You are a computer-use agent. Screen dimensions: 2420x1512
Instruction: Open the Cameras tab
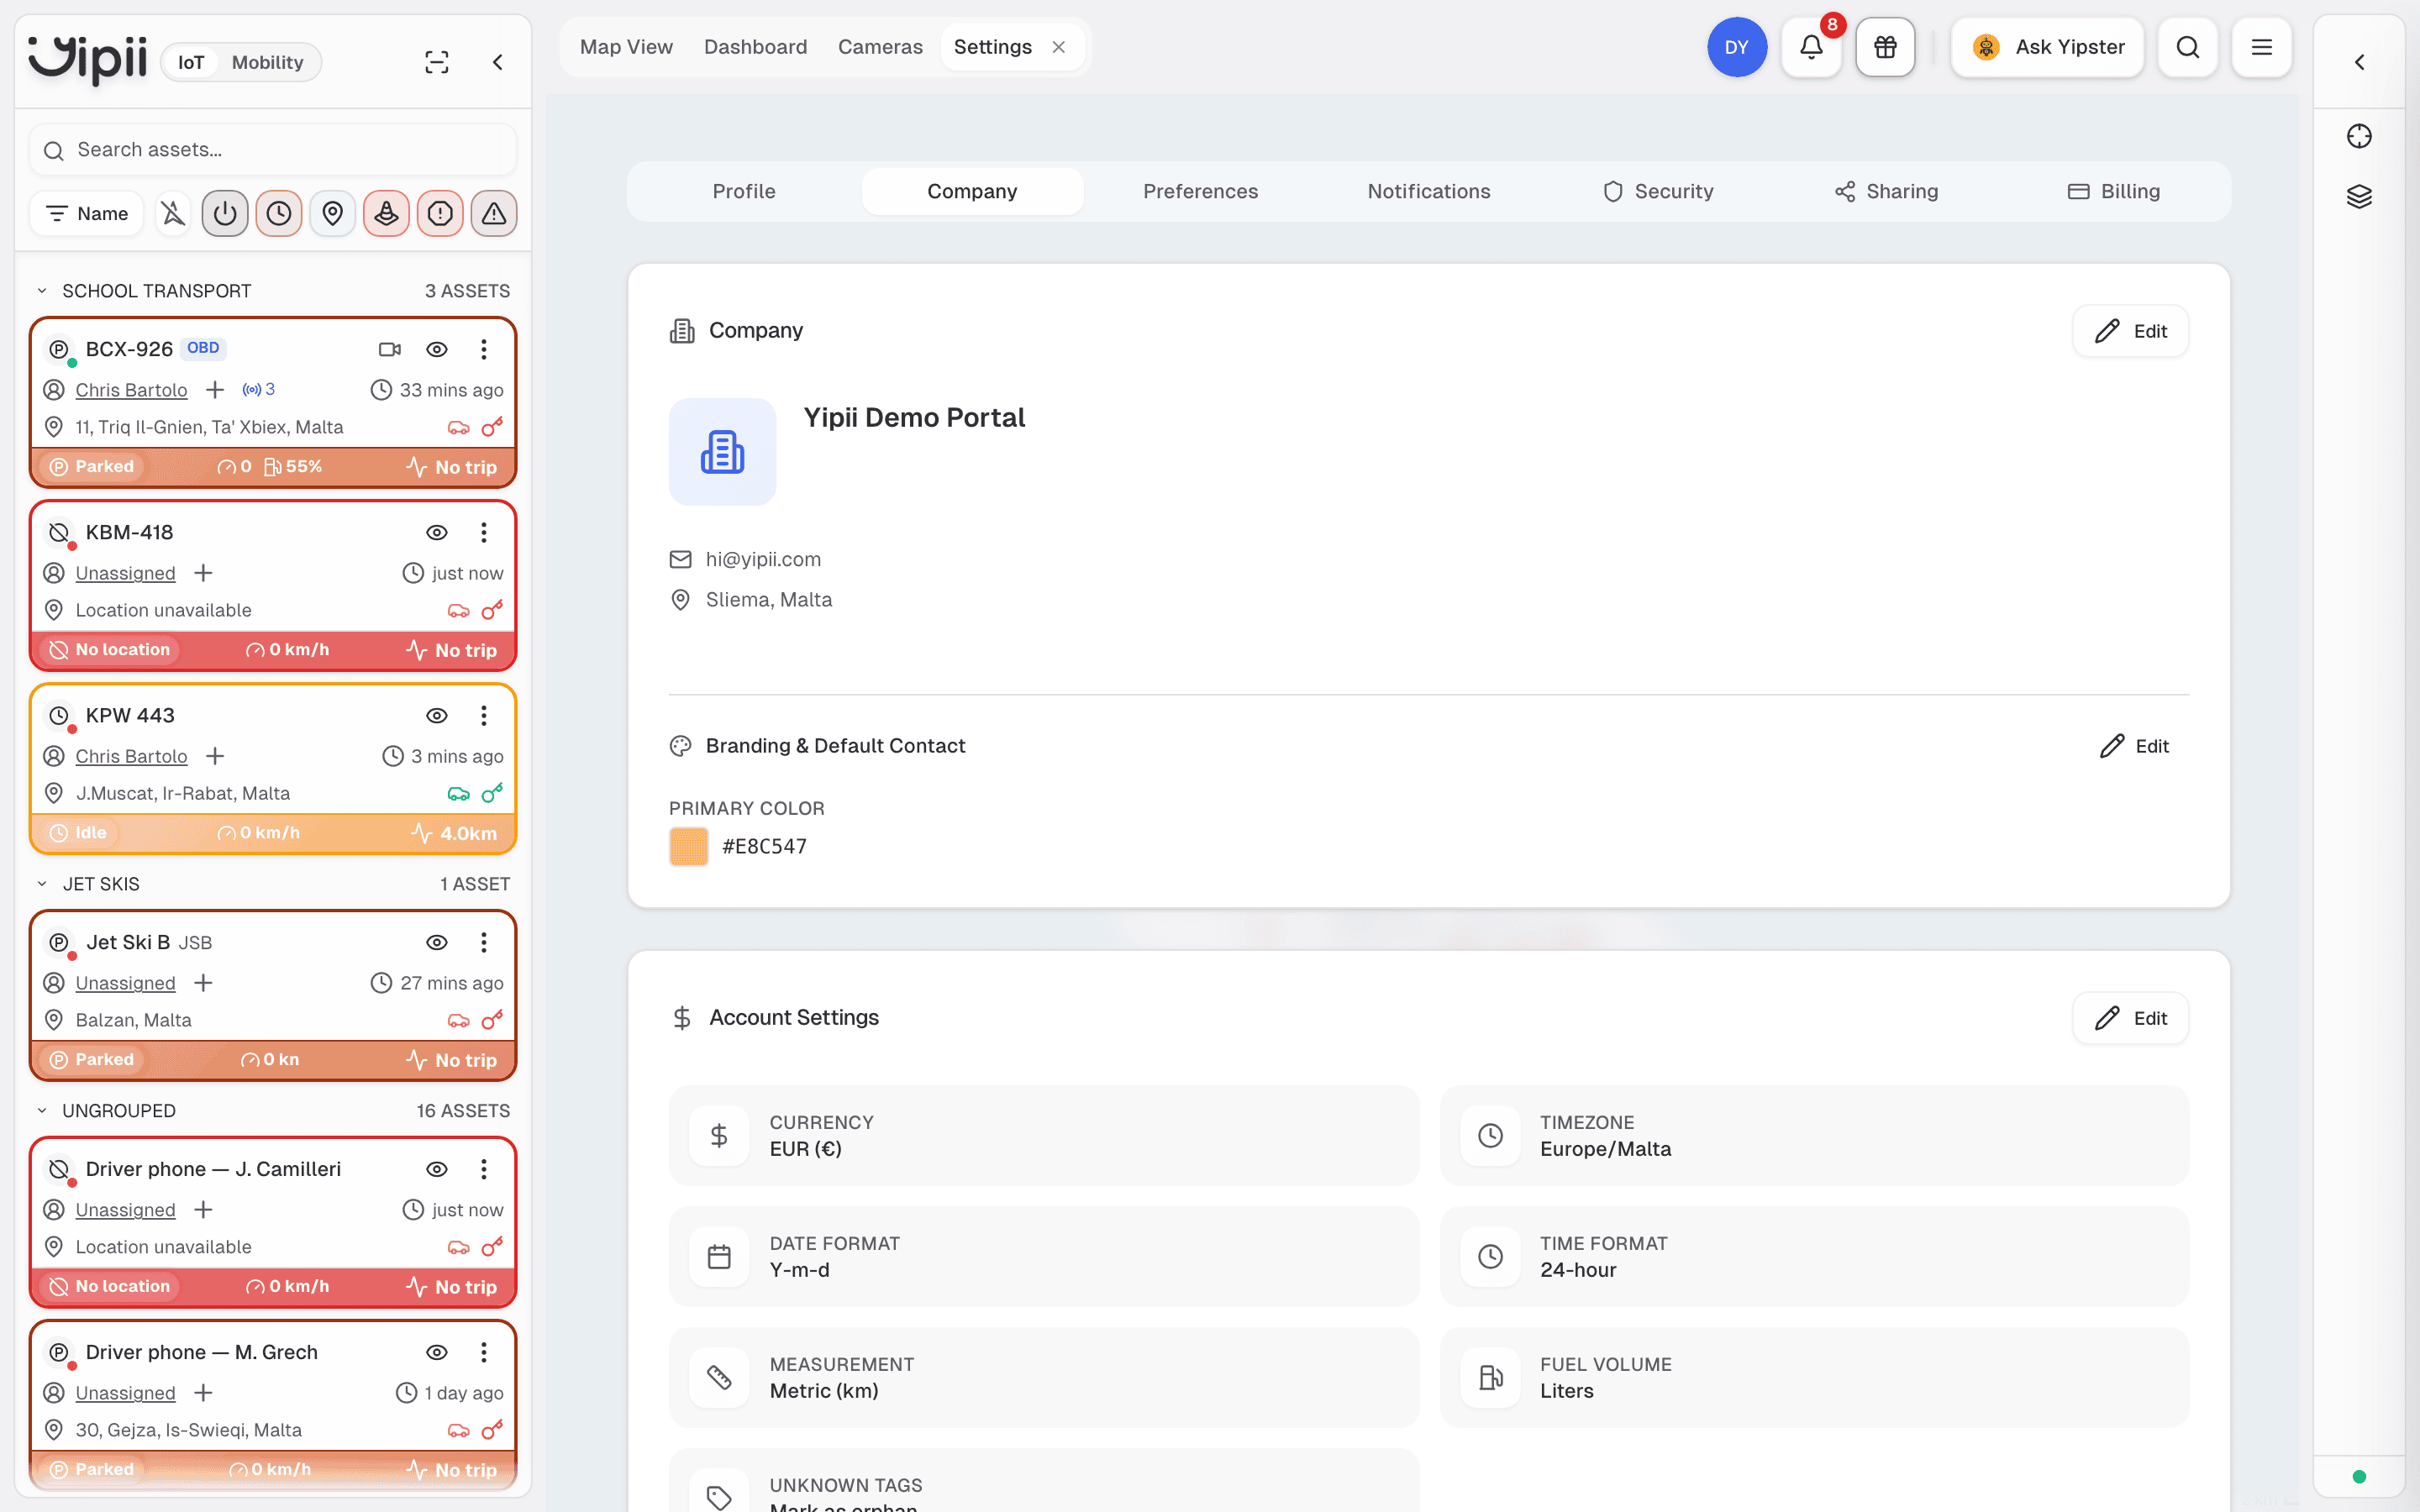pos(880,47)
